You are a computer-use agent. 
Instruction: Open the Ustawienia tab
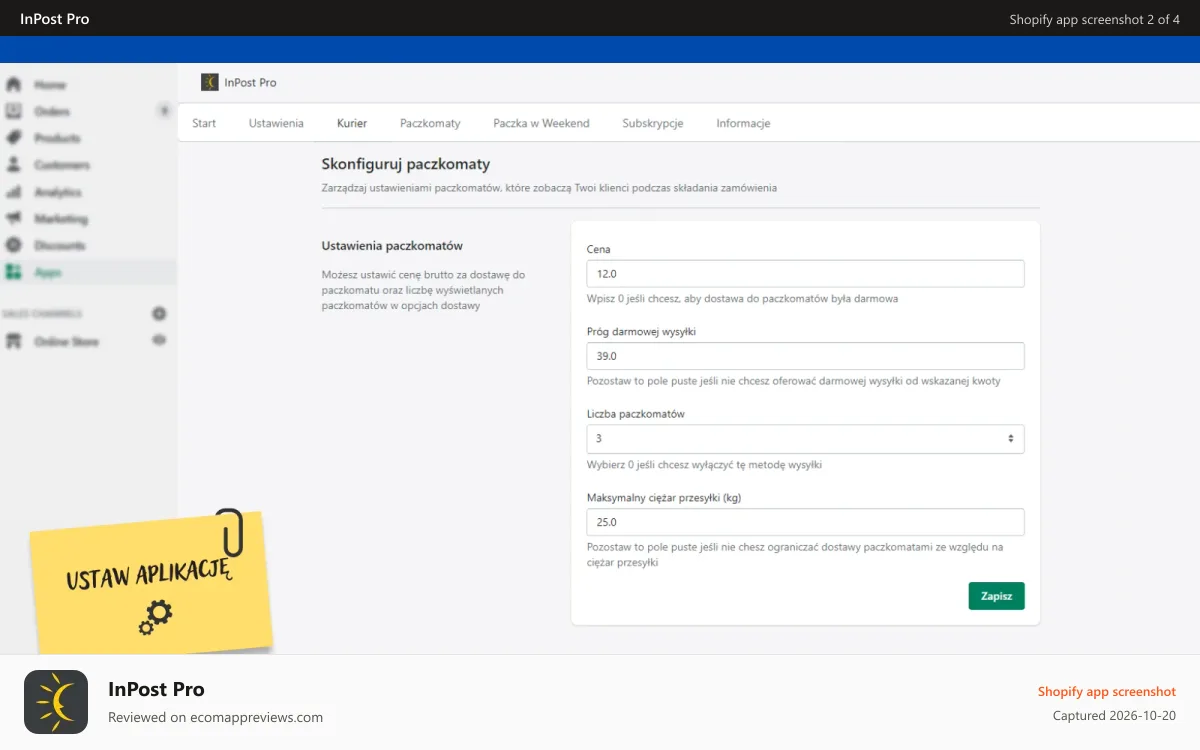(x=276, y=123)
